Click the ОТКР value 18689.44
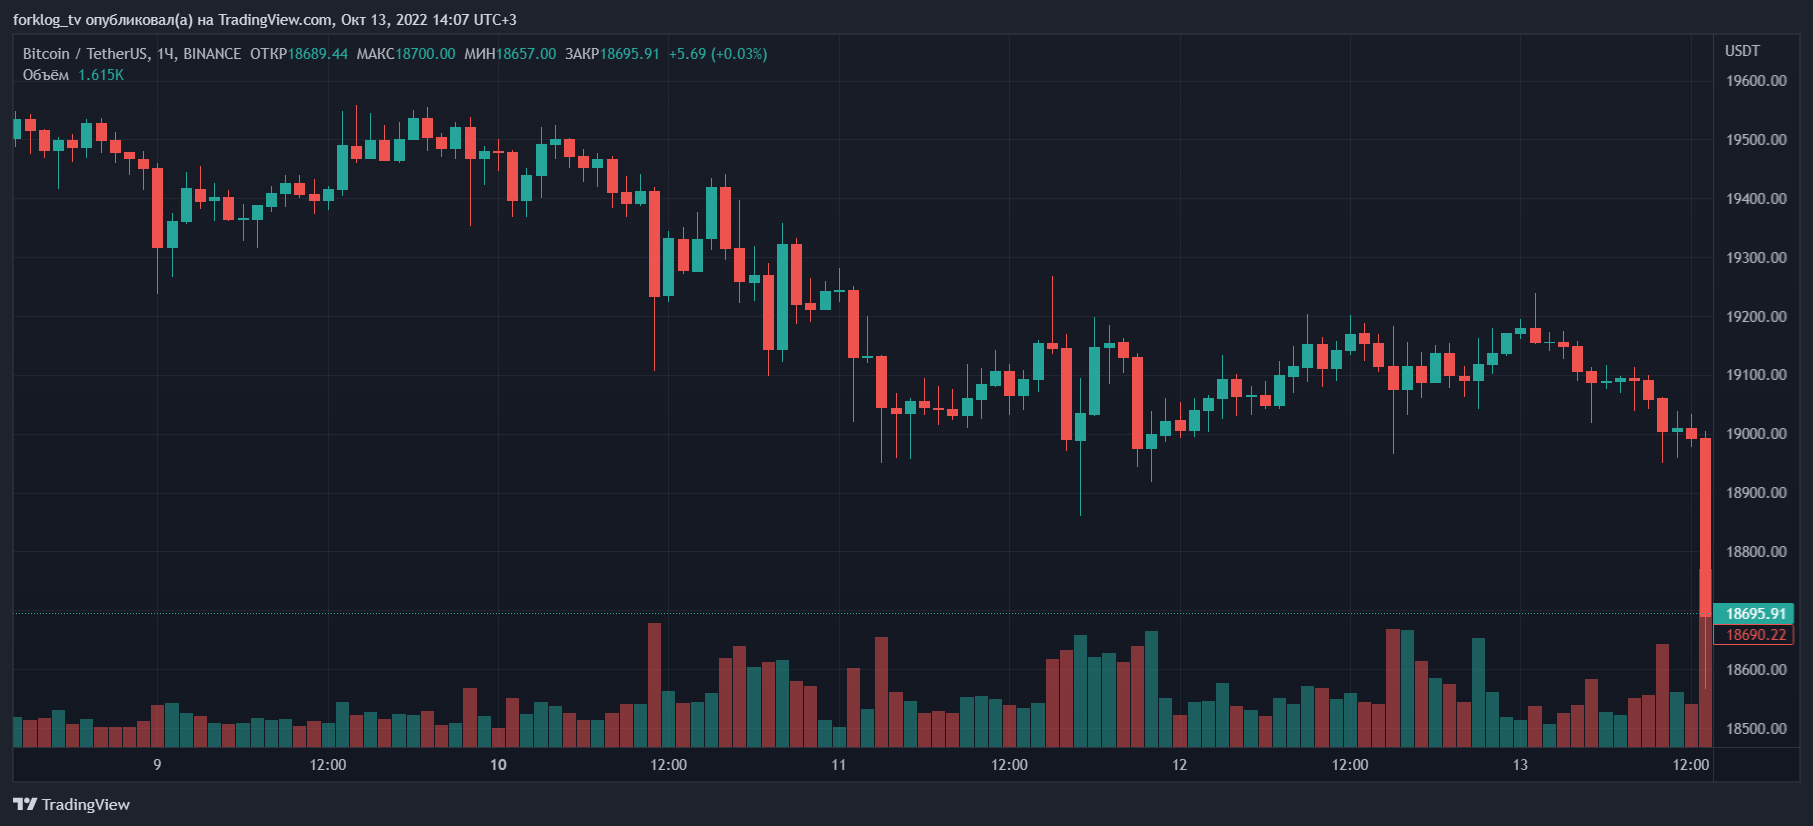This screenshot has width=1813, height=826. click(318, 54)
